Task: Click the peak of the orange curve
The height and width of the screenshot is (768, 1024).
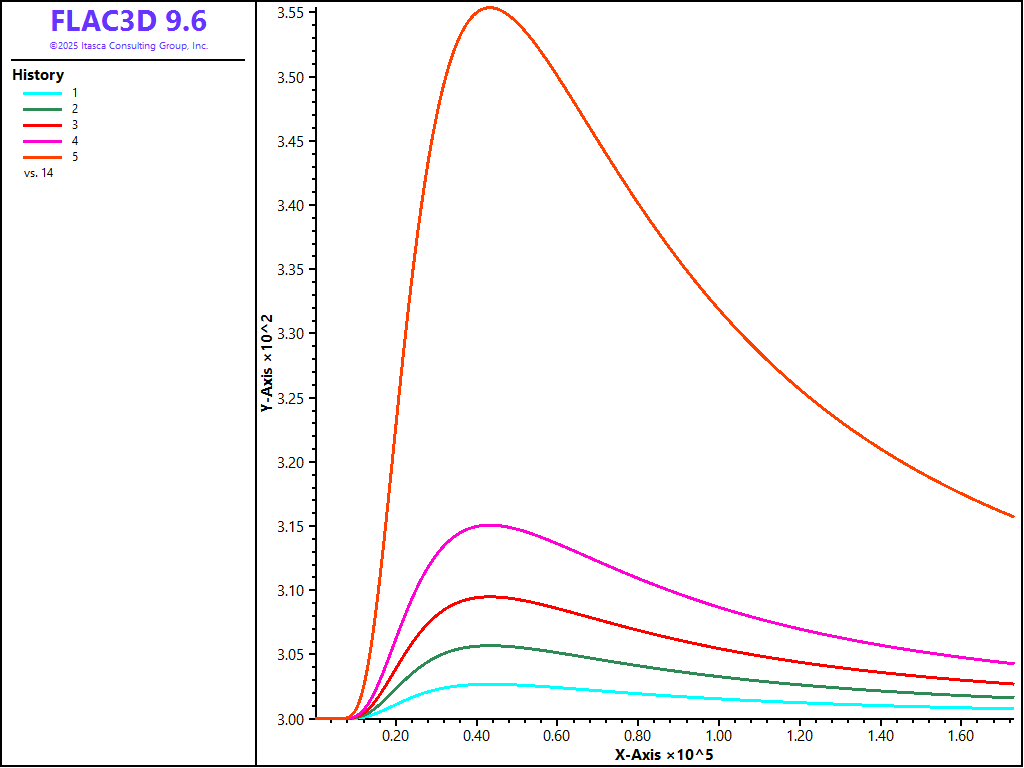Action: pos(489,8)
